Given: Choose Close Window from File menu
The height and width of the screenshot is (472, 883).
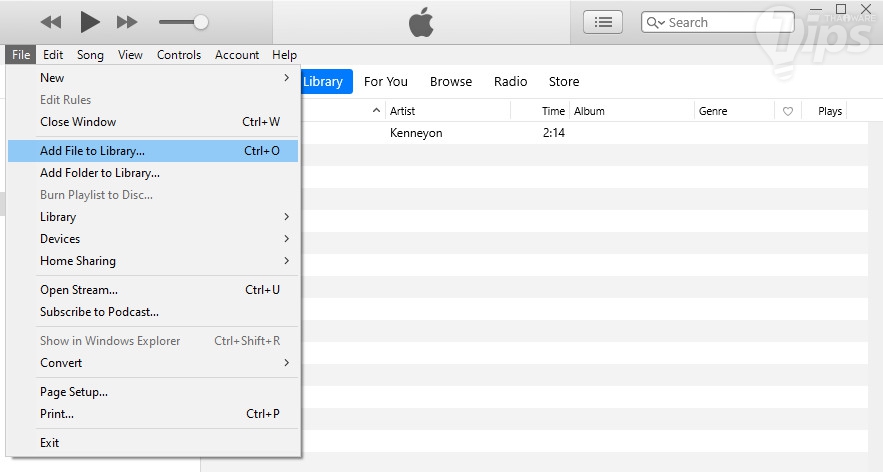Looking at the screenshot, I should [x=153, y=122].
